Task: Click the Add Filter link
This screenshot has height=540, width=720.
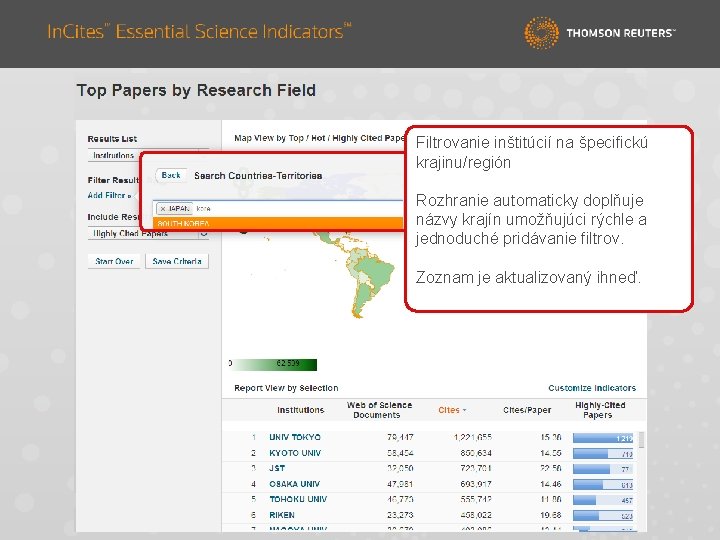Action: [x=109, y=195]
